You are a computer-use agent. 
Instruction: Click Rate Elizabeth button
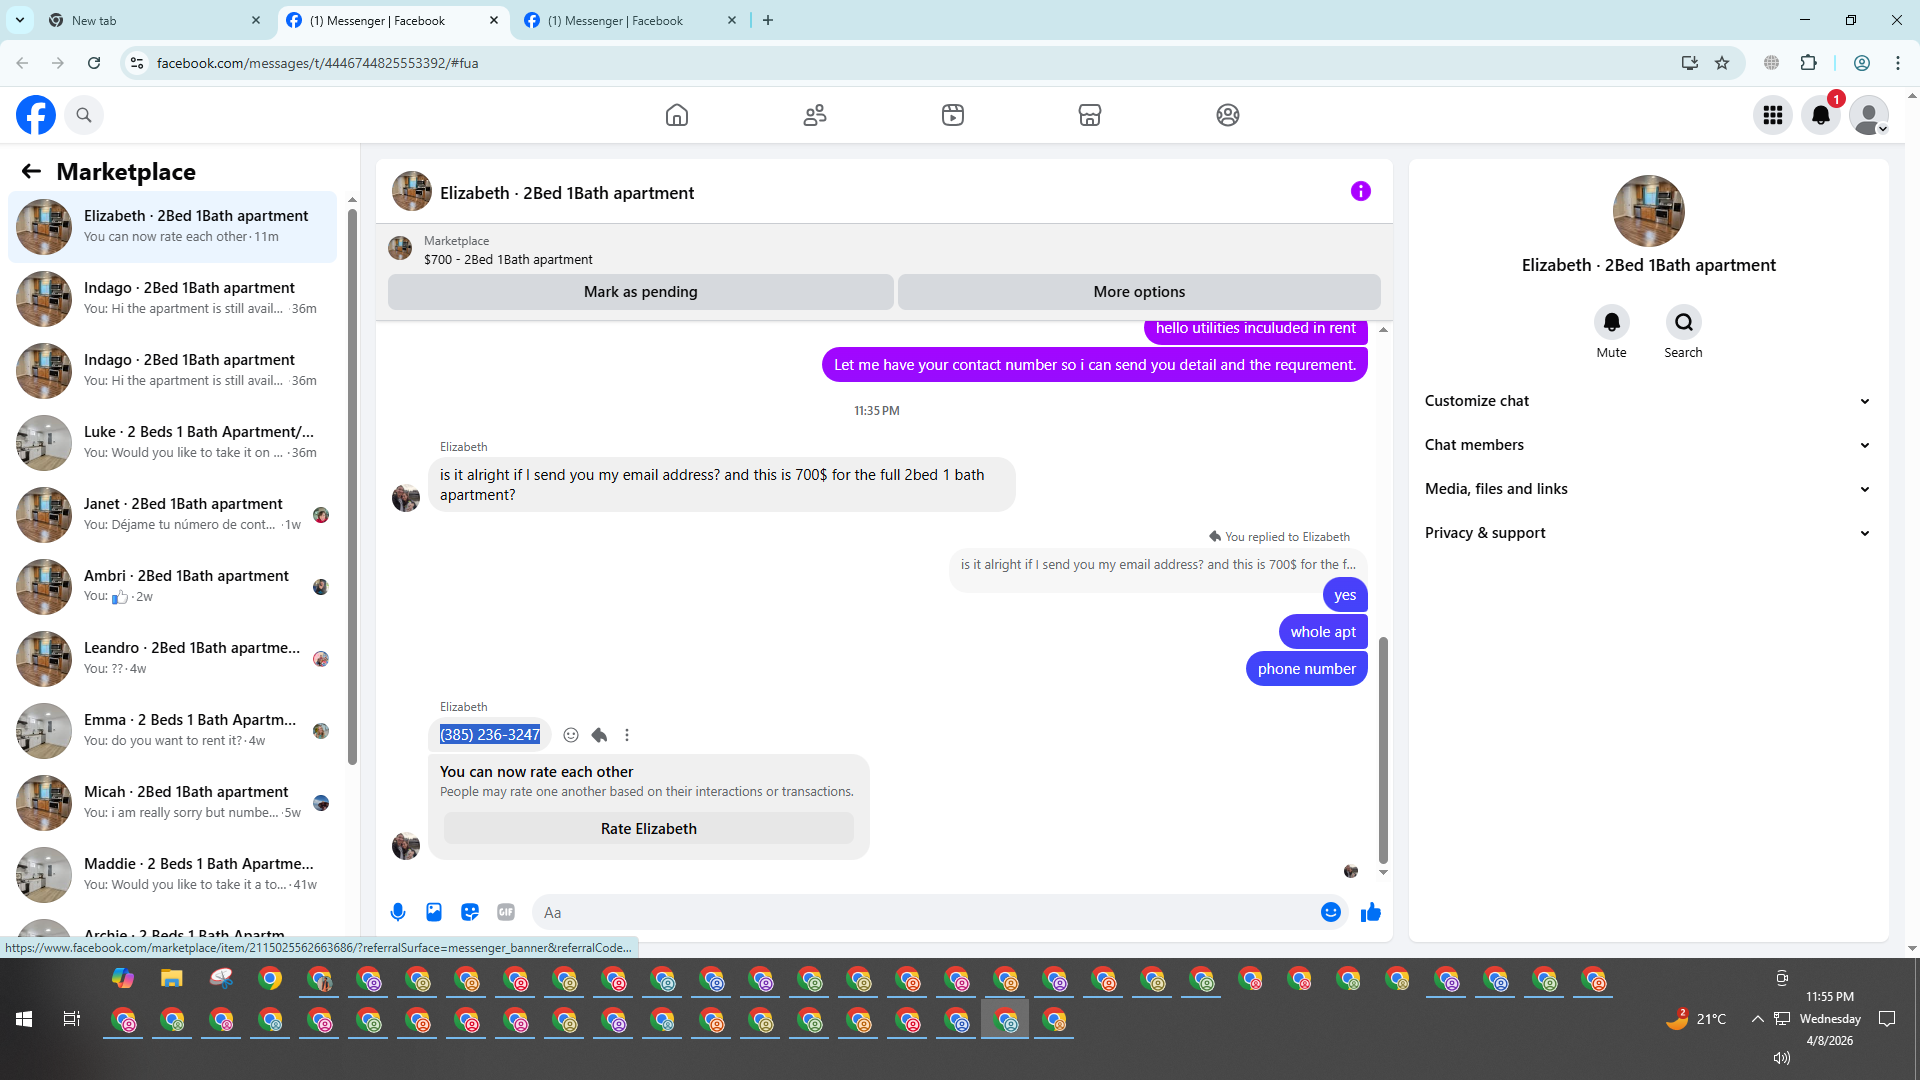click(x=648, y=829)
